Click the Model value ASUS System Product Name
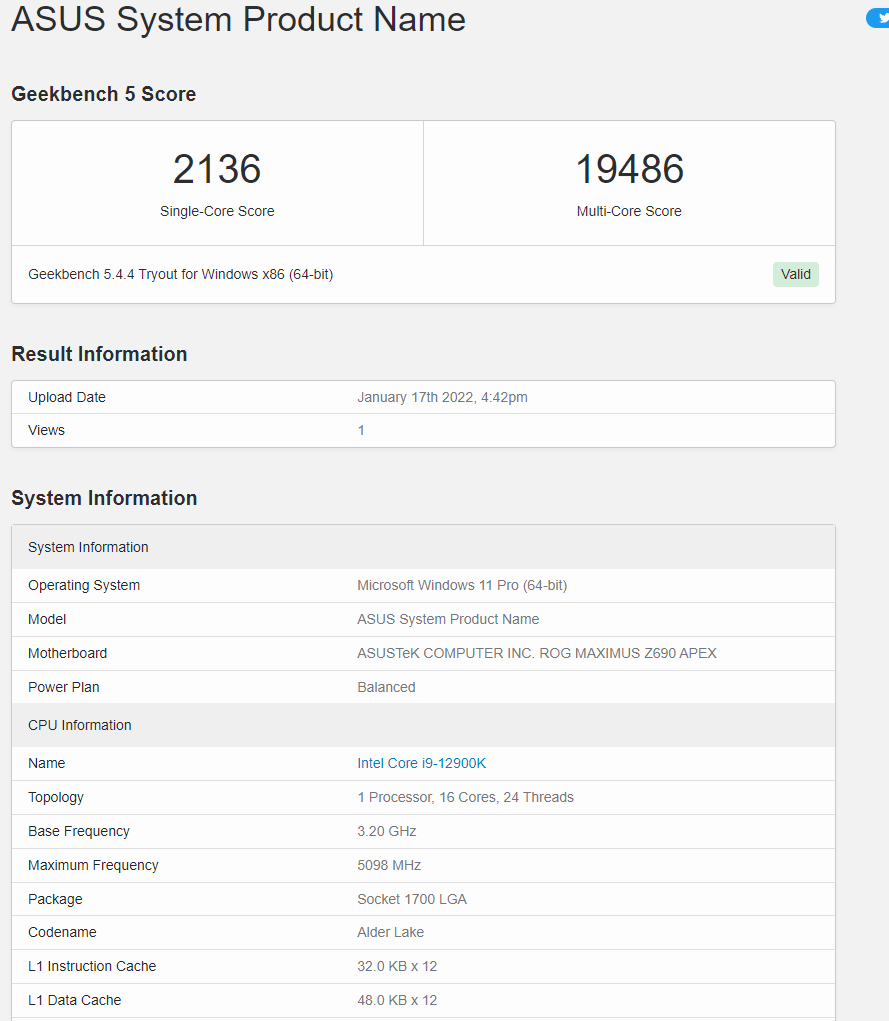Image resolution: width=889 pixels, height=1021 pixels. click(x=448, y=619)
